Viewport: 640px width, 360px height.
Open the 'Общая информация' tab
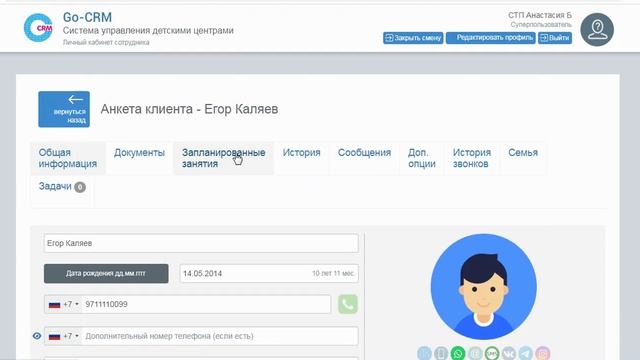[68, 158]
